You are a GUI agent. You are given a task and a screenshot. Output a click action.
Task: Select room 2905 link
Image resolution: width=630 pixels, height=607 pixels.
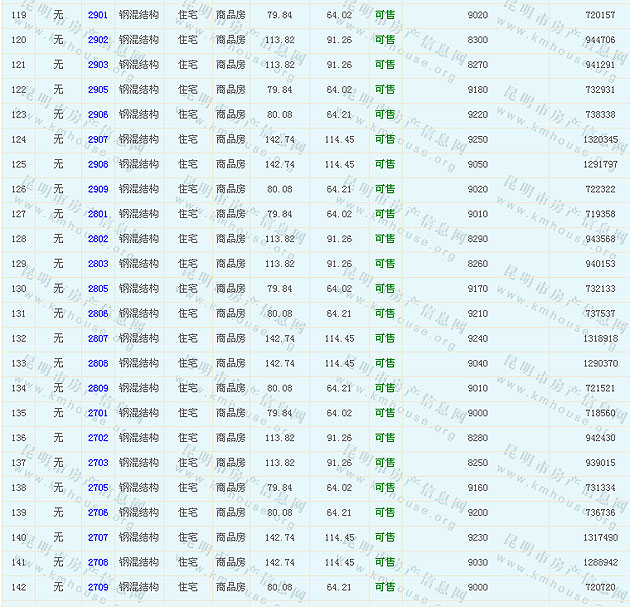click(97, 90)
